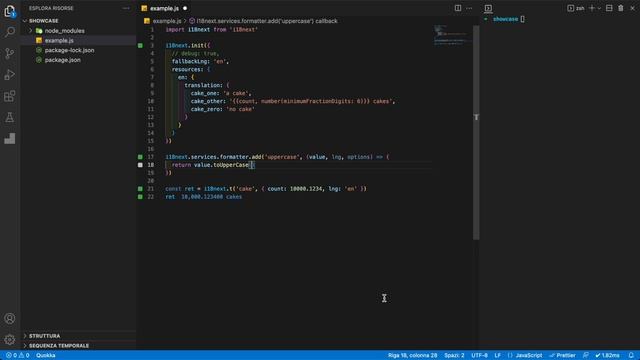
Task: Open the Search view in activity bar
Action: coord(9,32)
